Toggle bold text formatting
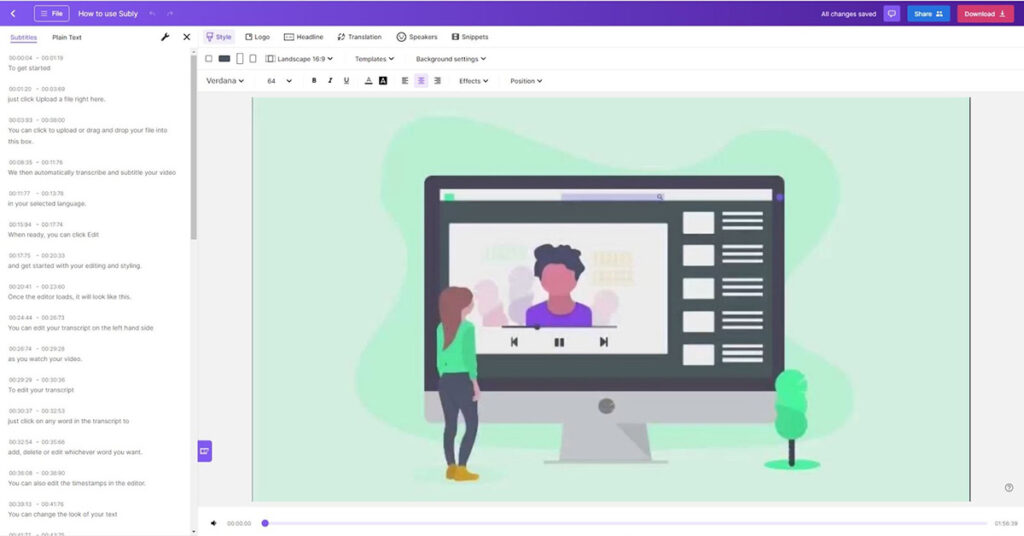Screen dimensions: 1024x536 click(314, 81)
